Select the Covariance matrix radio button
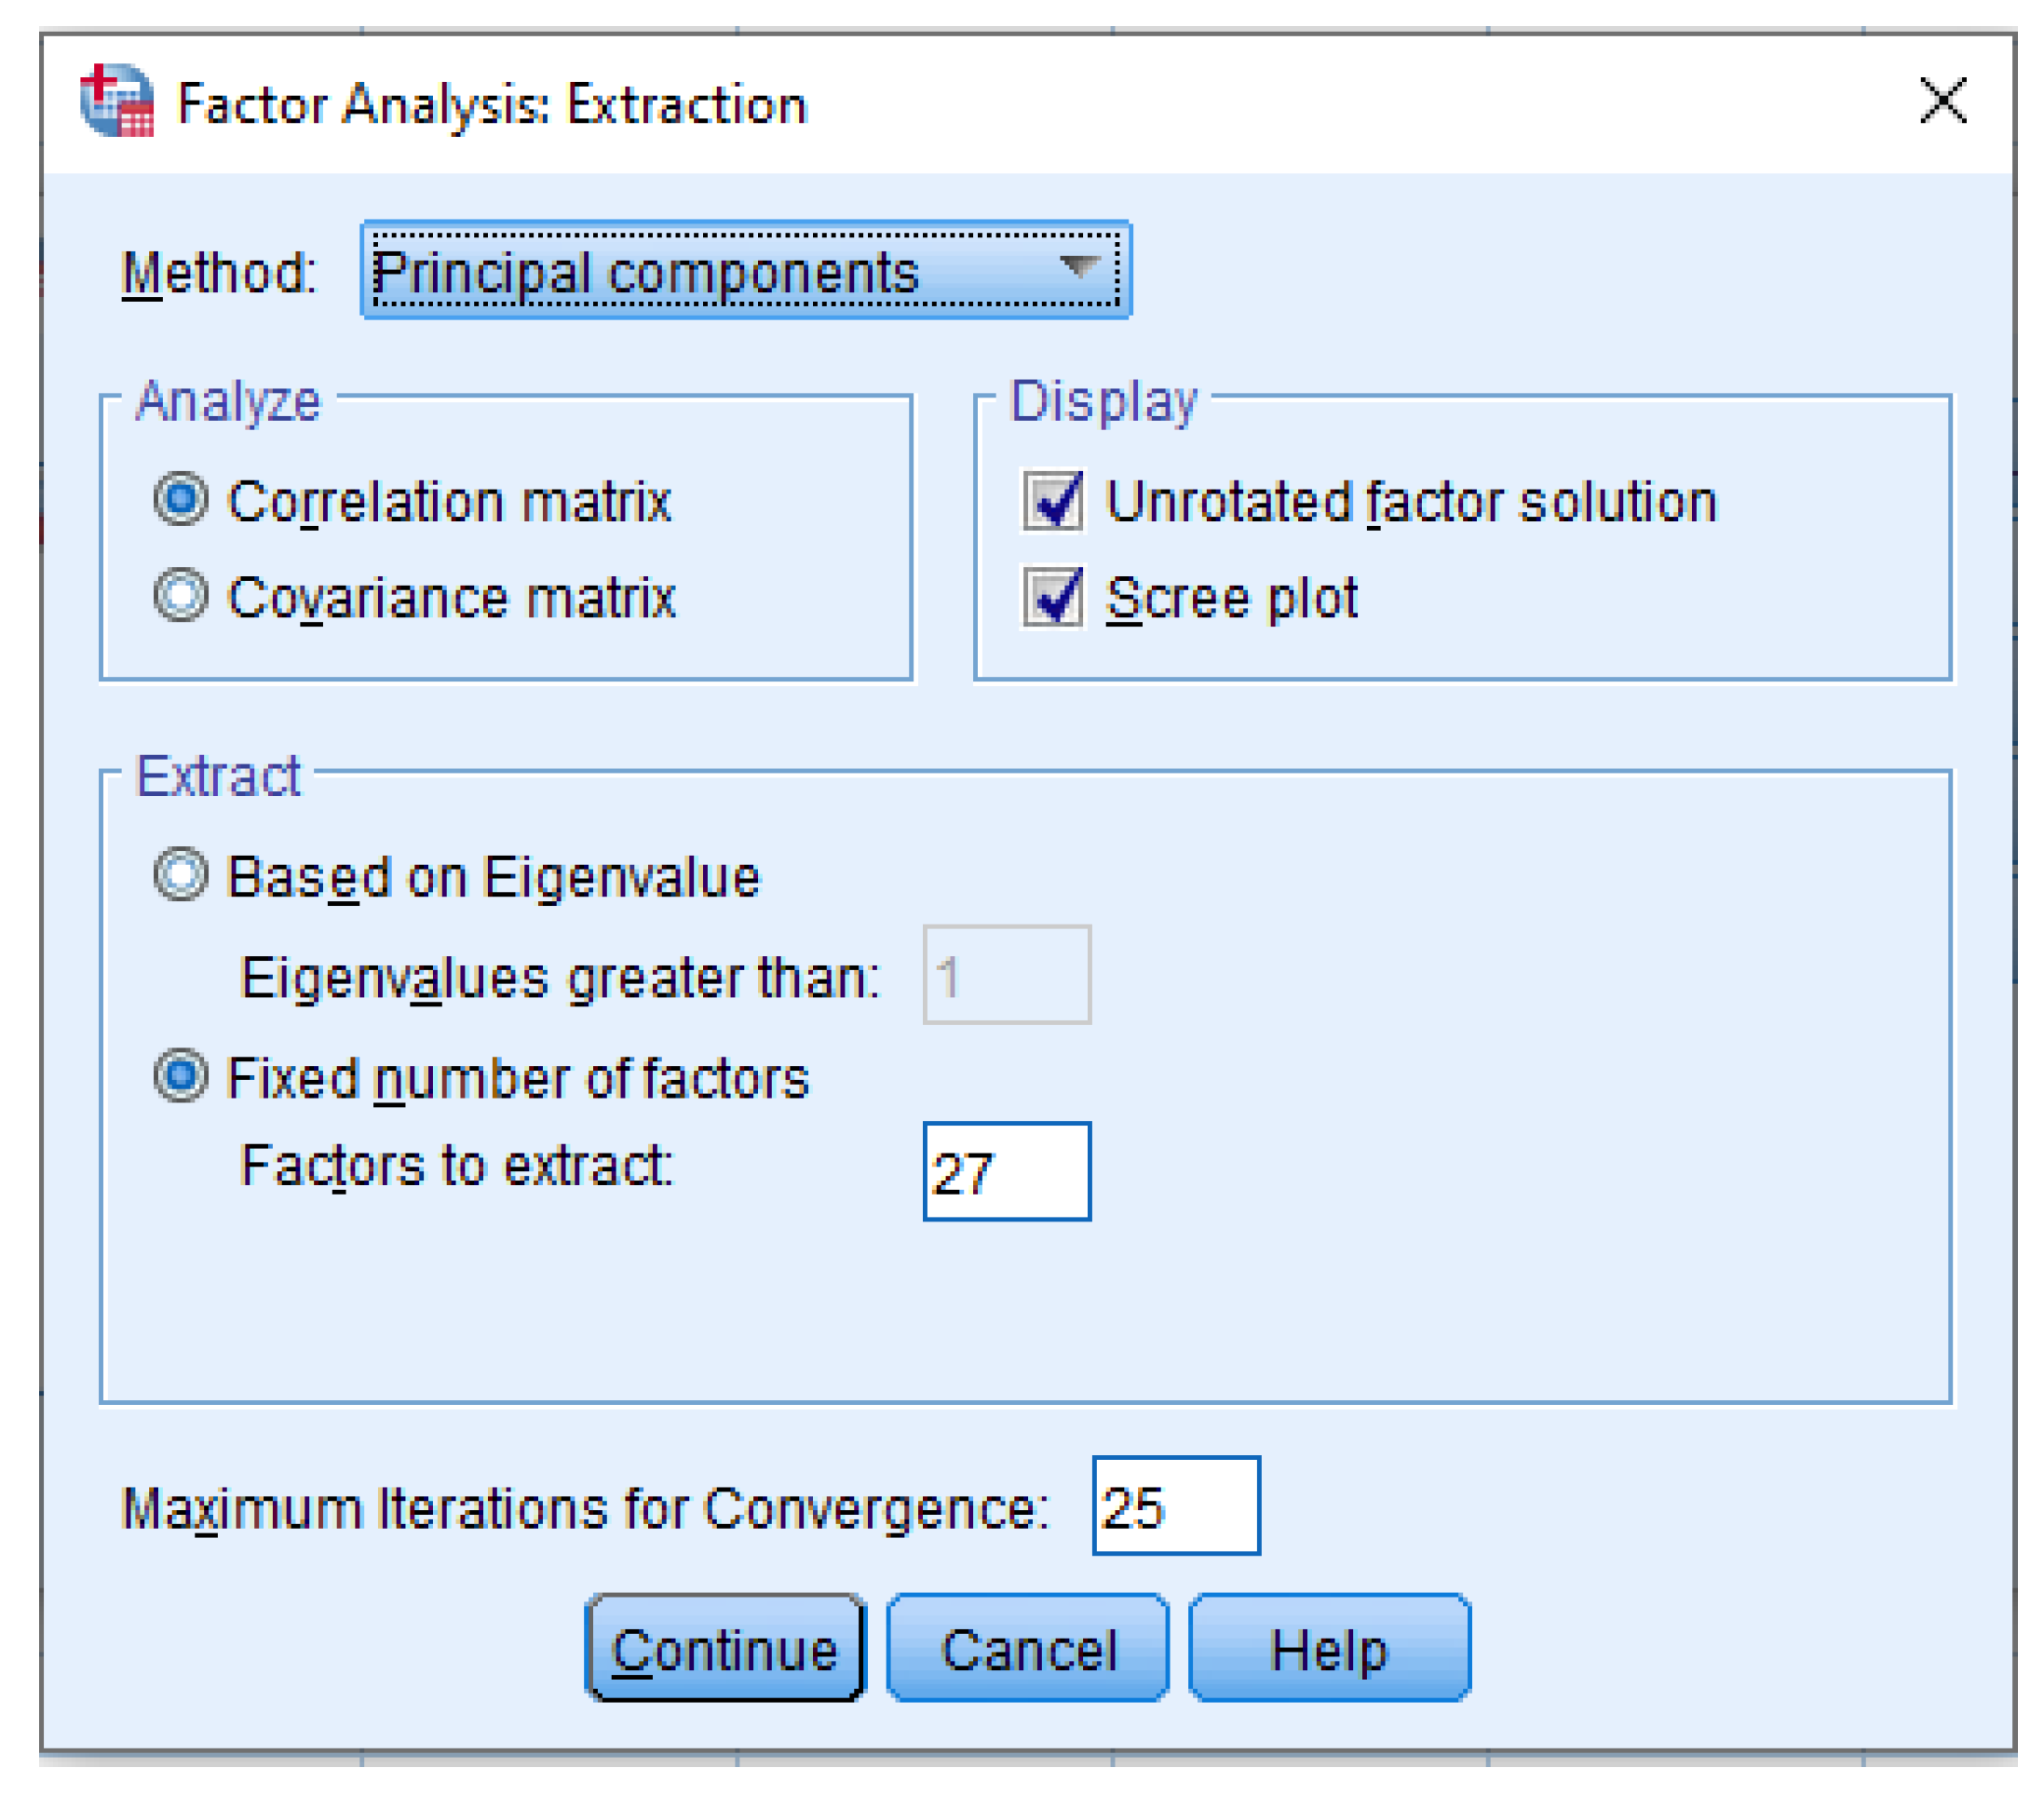2044x1795 pixels. [181, 596]
